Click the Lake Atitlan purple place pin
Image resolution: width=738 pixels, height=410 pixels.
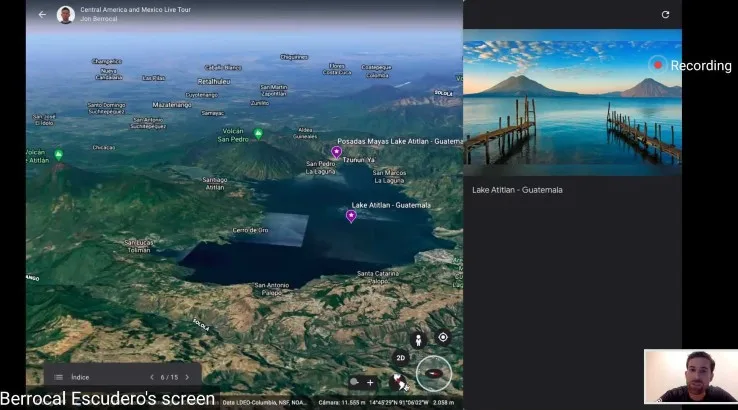(351, 215)
